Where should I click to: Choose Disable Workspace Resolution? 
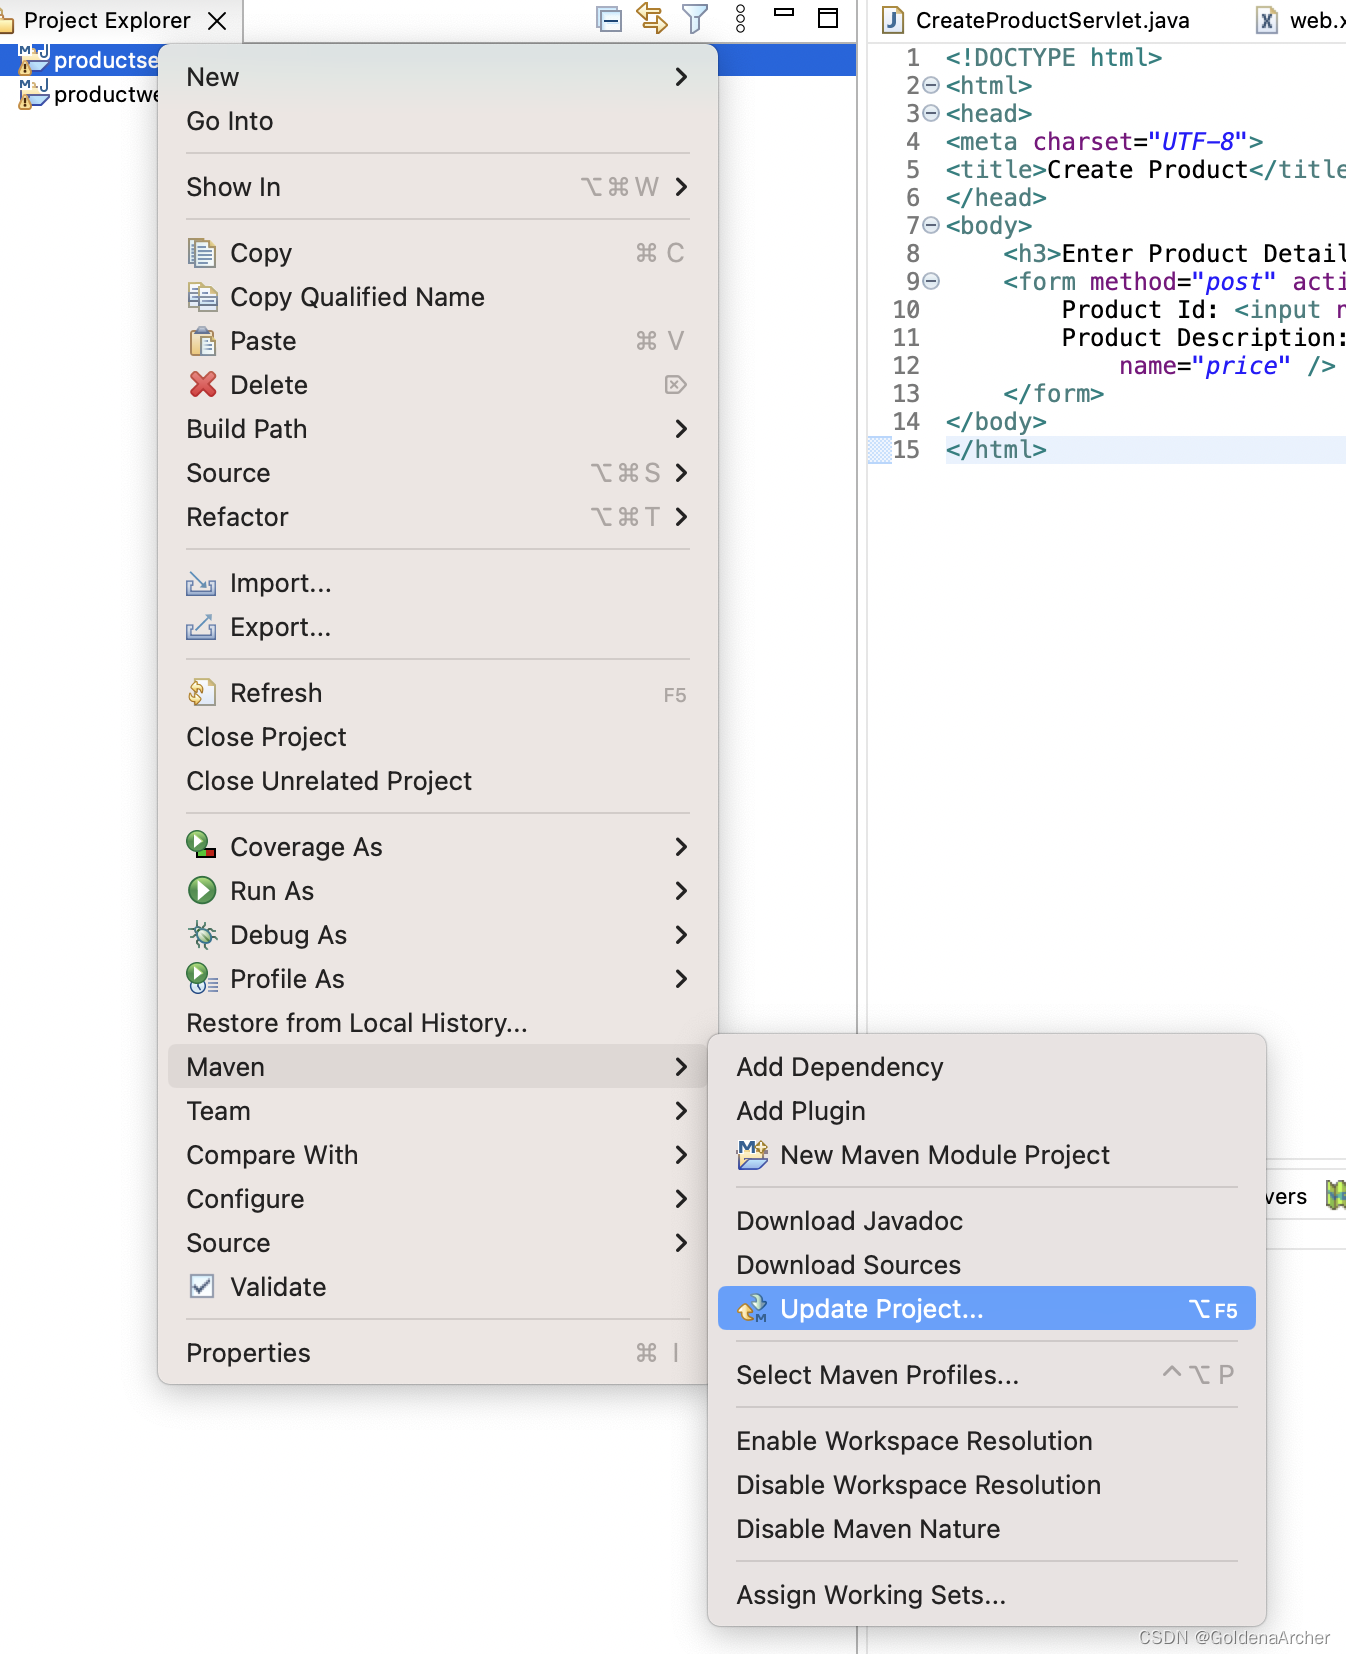987,1485
